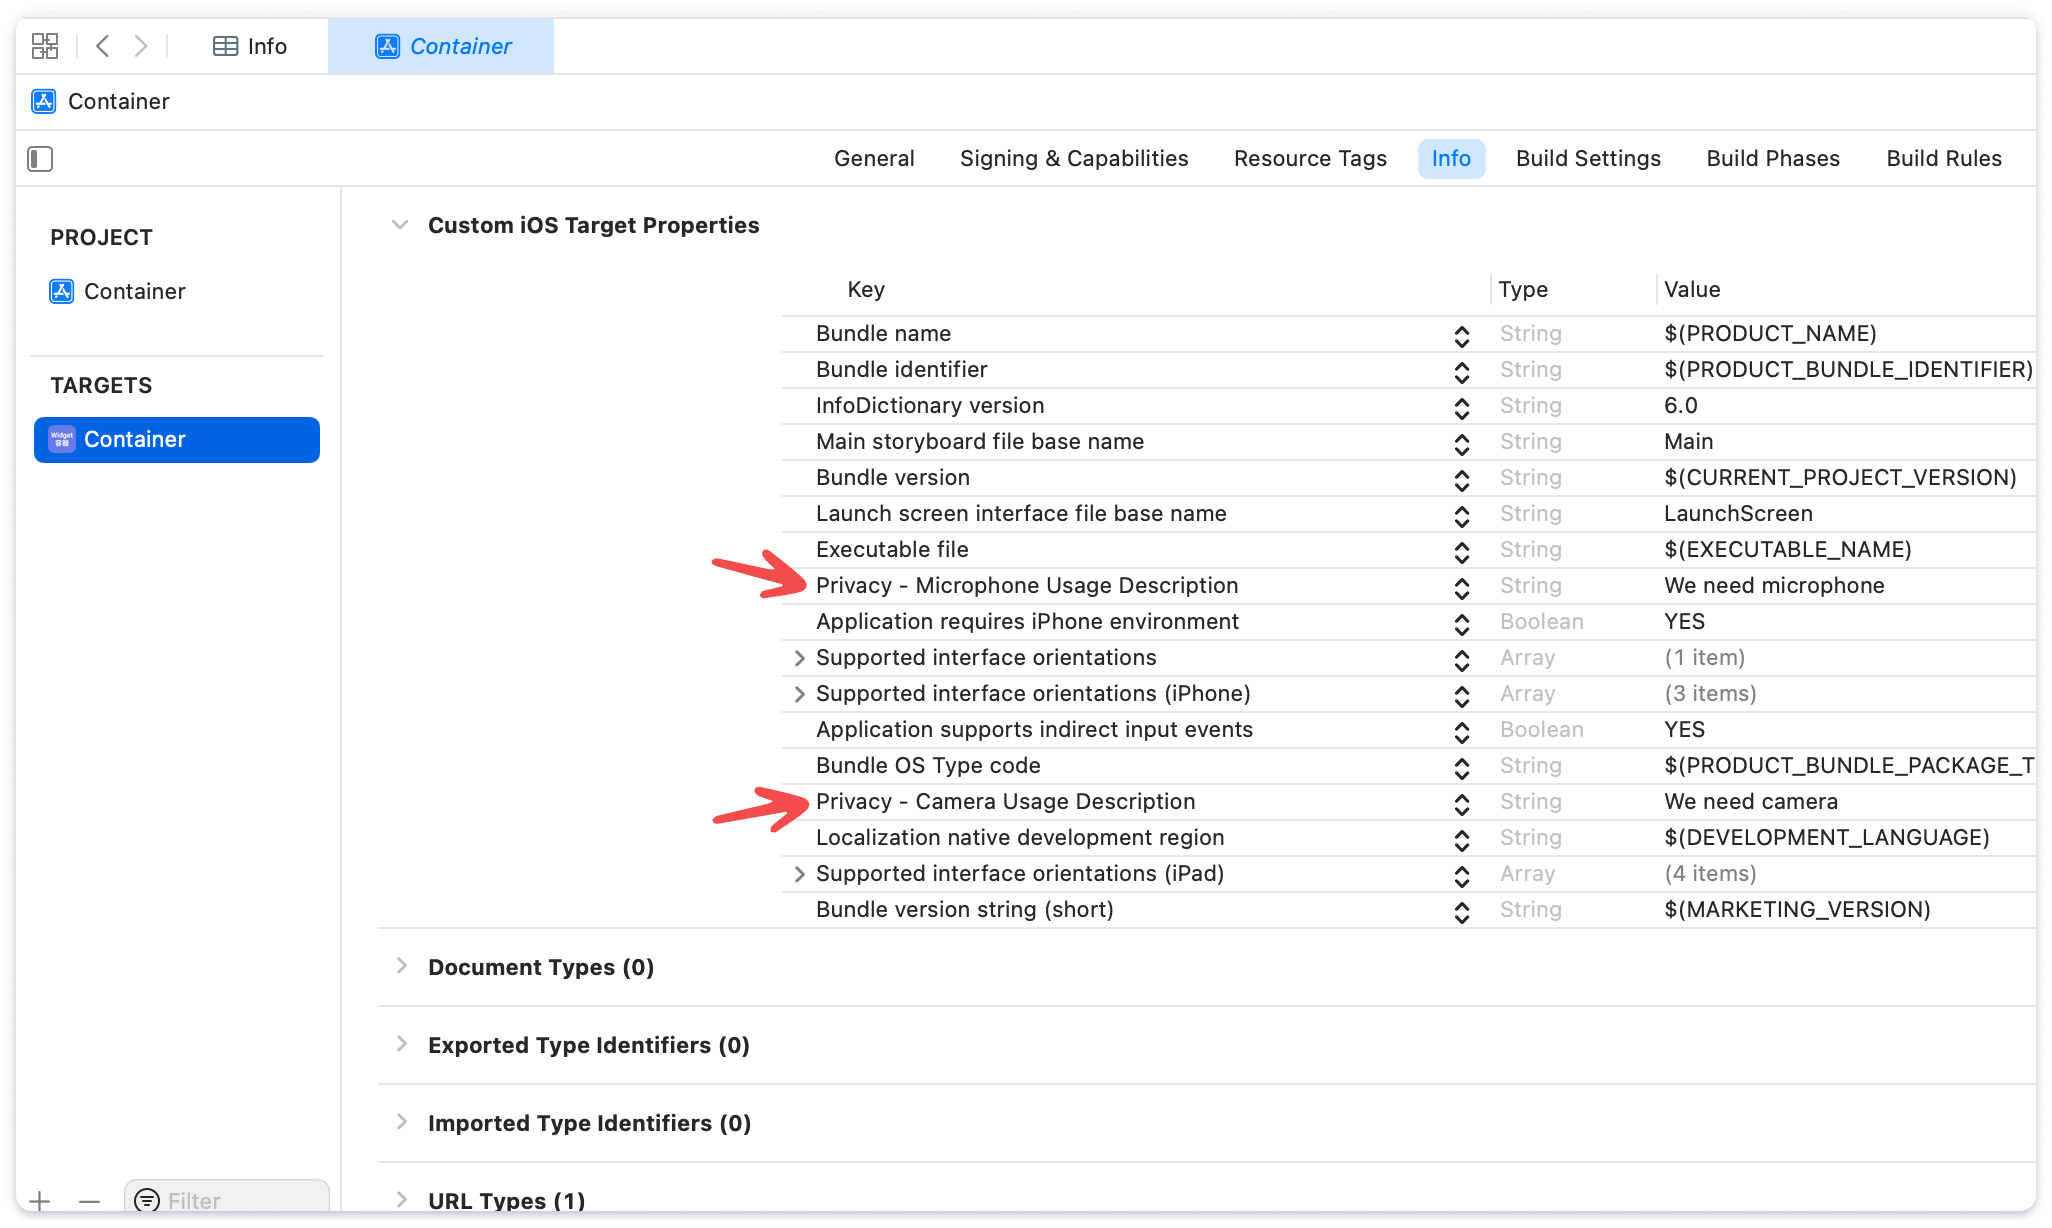Expand the URL Types section

[x=402, y=1199]
